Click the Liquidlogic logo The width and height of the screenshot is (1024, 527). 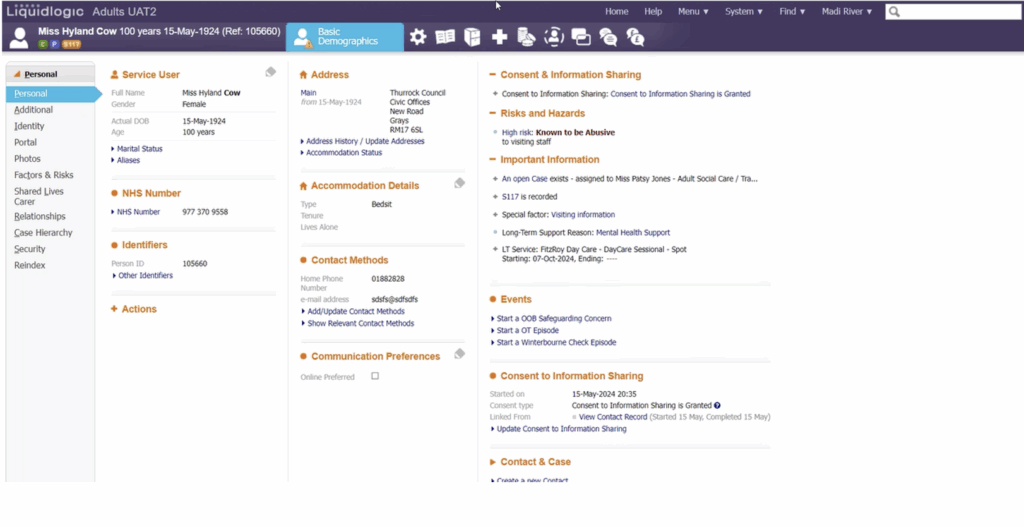pyautogui.click(x=45, y=11)
